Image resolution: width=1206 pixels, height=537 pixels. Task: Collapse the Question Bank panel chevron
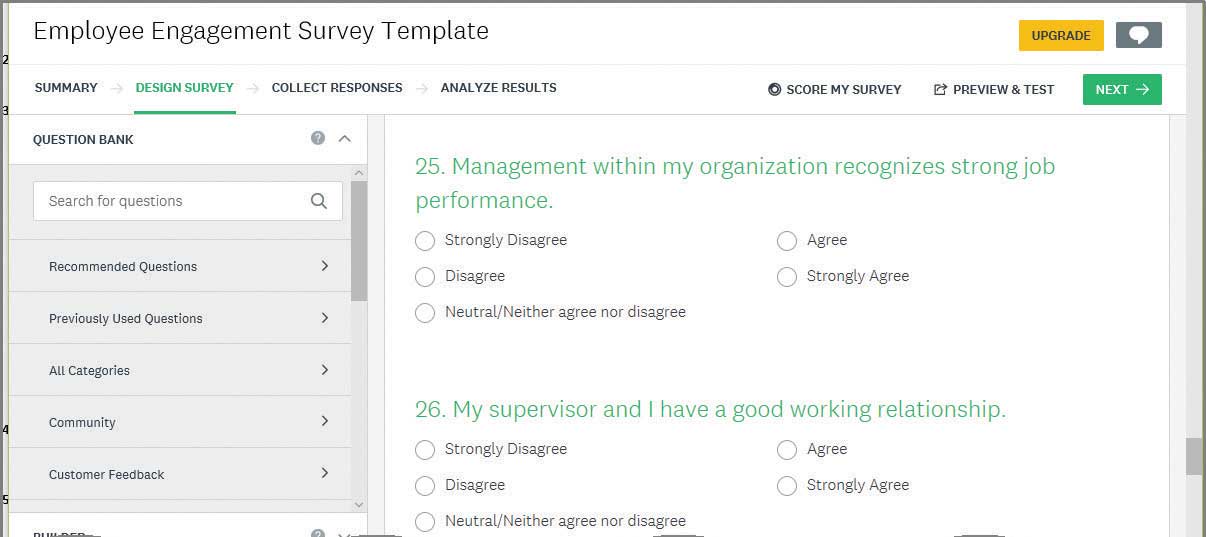345,138
